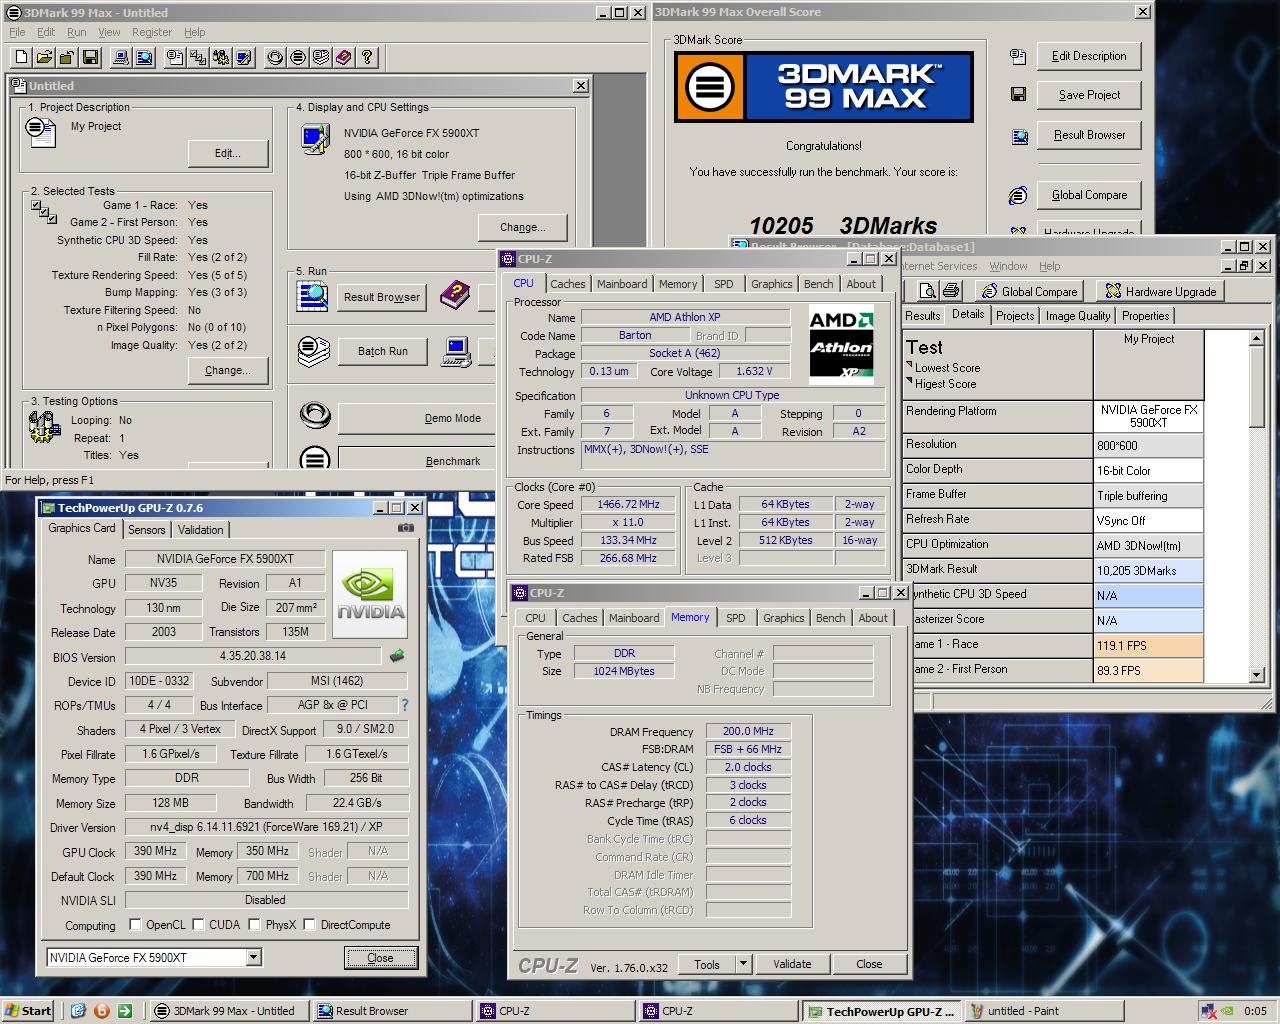
Task: Click the computer system info icon in 3DMark toolbar
Action: (121, 58)
